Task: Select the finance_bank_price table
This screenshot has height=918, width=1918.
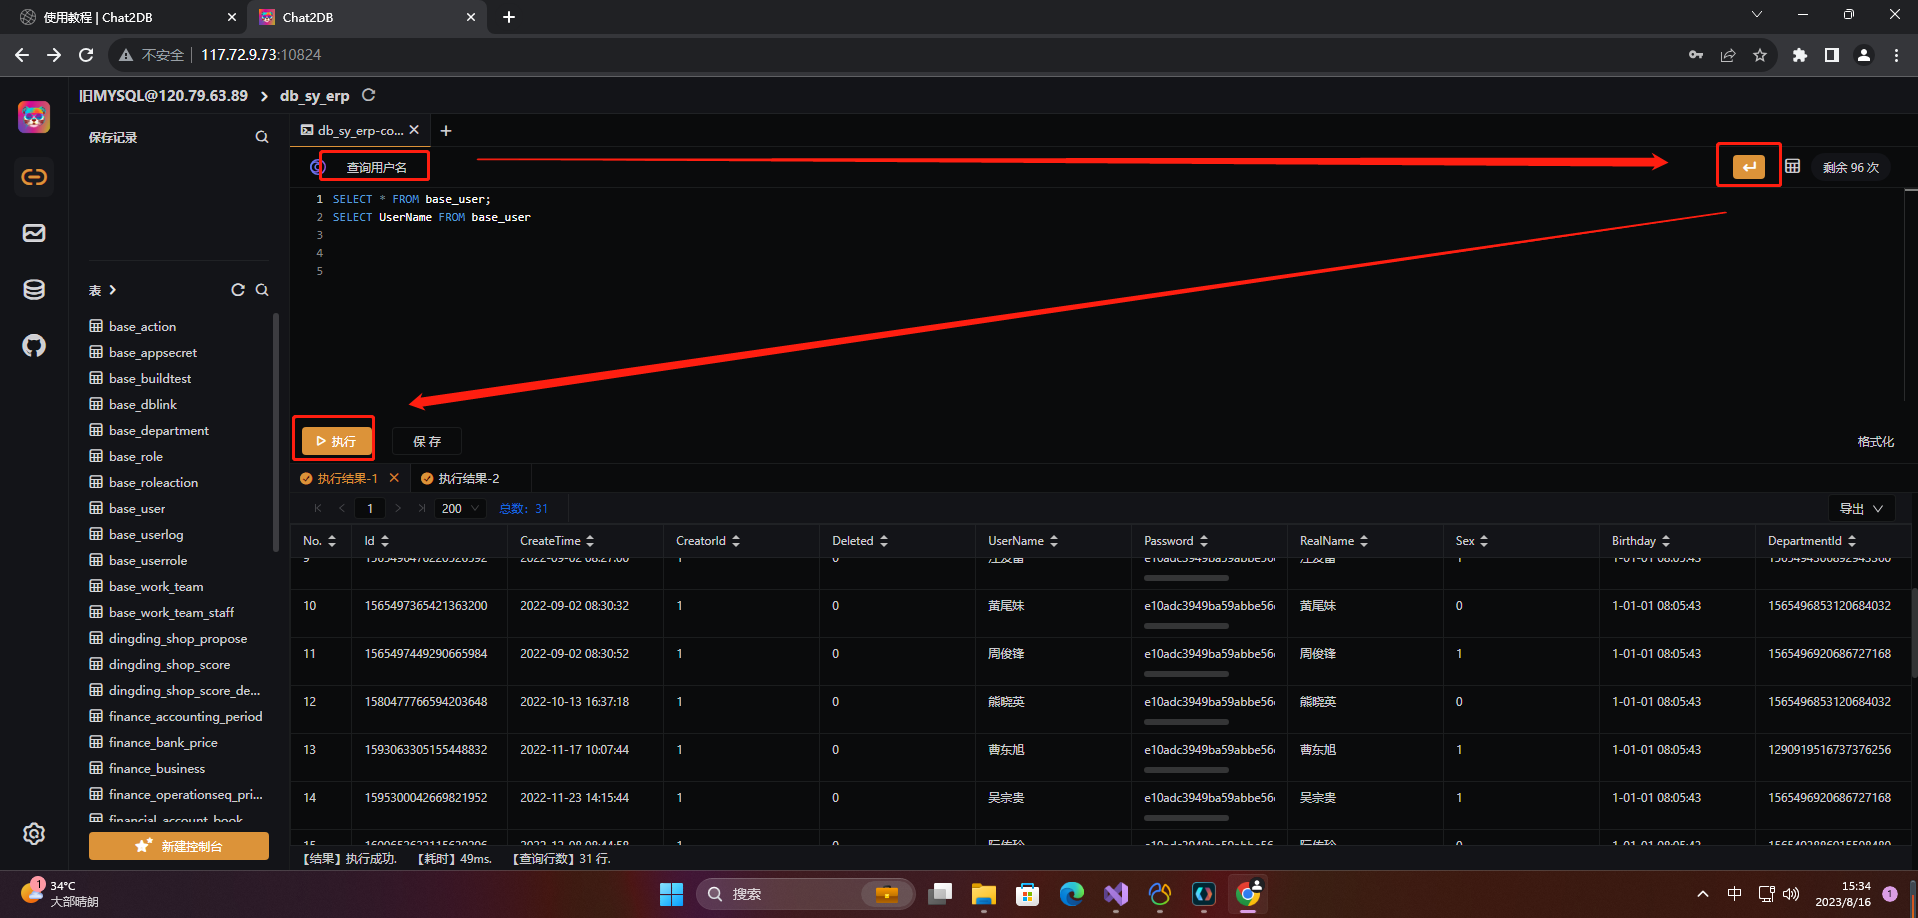Action: [163, 742]
